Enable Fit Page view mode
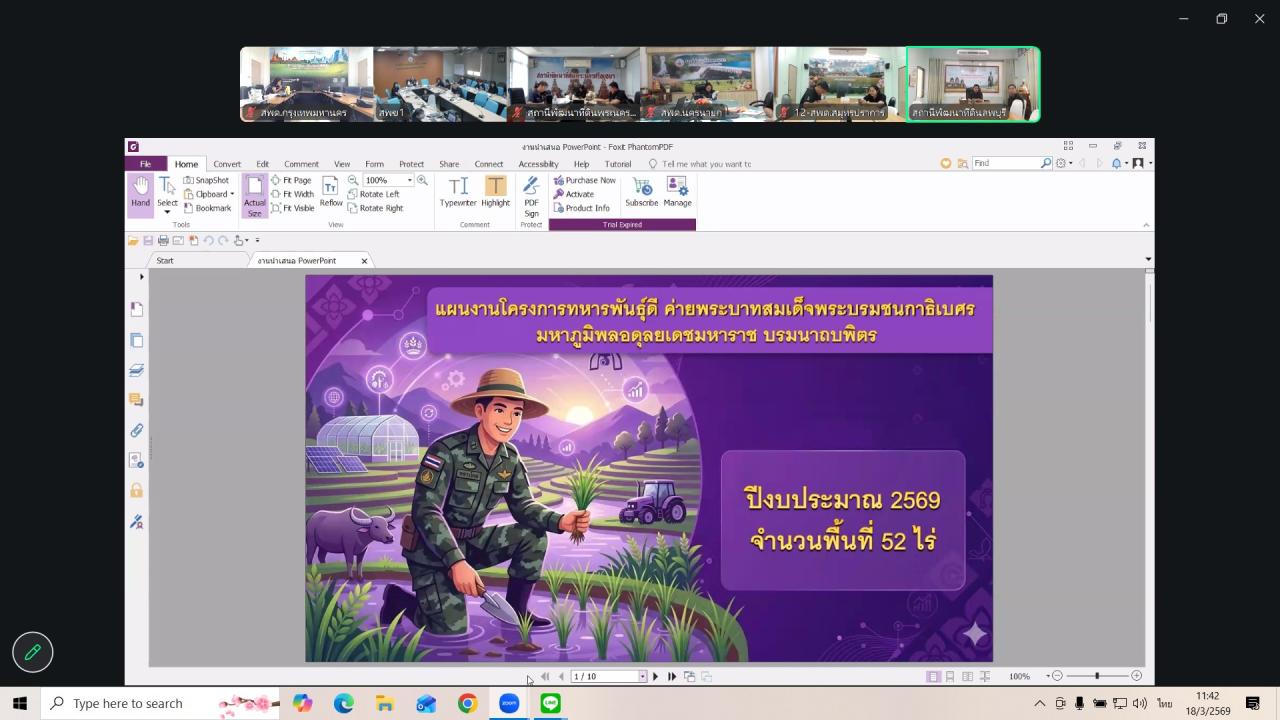 (293, 180)
